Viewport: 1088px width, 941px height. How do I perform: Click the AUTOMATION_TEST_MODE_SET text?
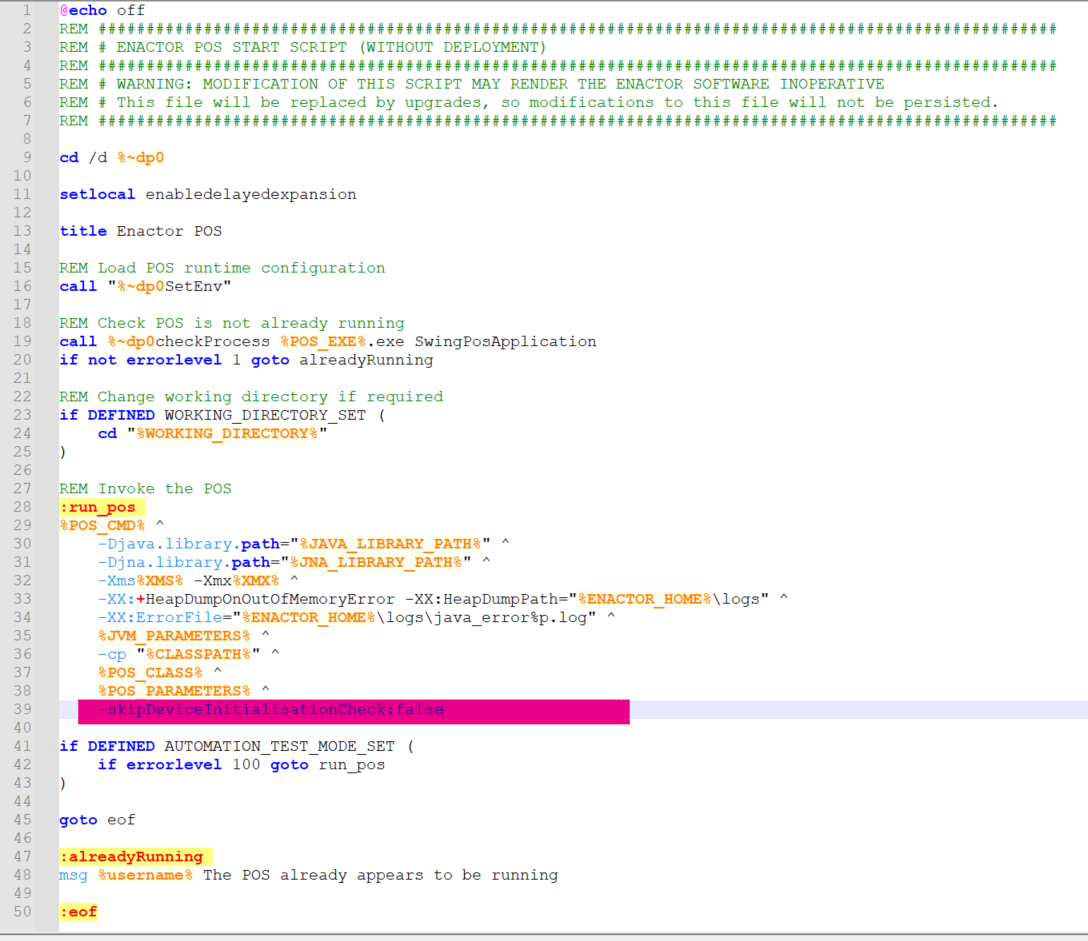[x=279, y=746]
